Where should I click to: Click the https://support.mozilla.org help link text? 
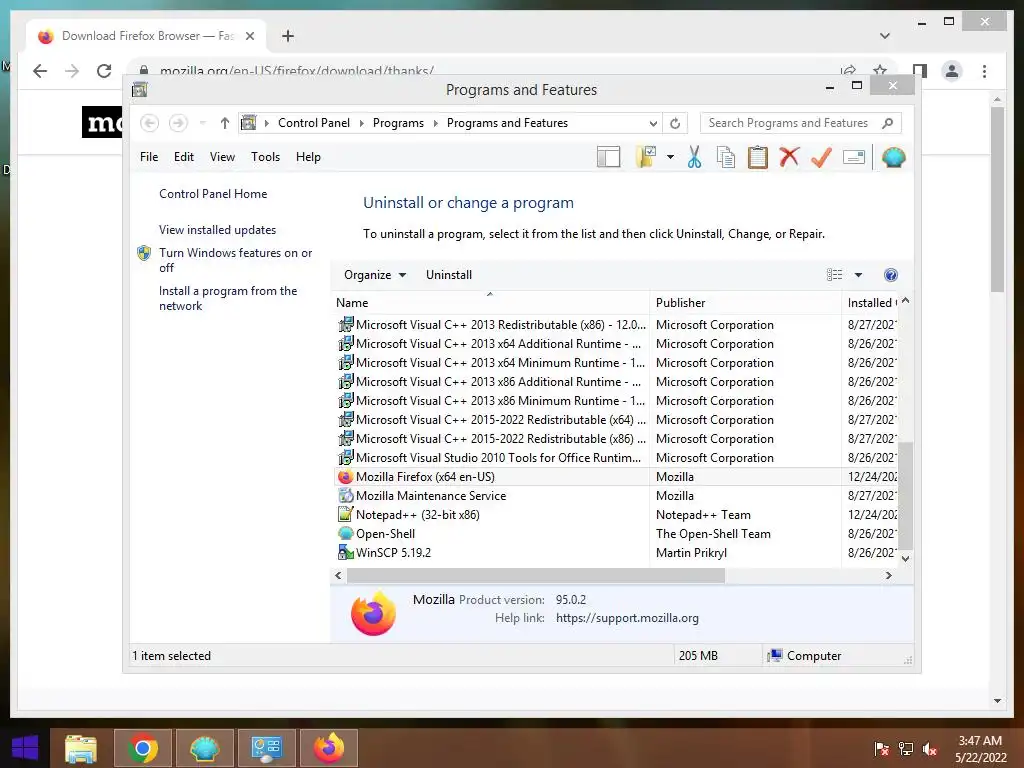[x=627, y=618]
